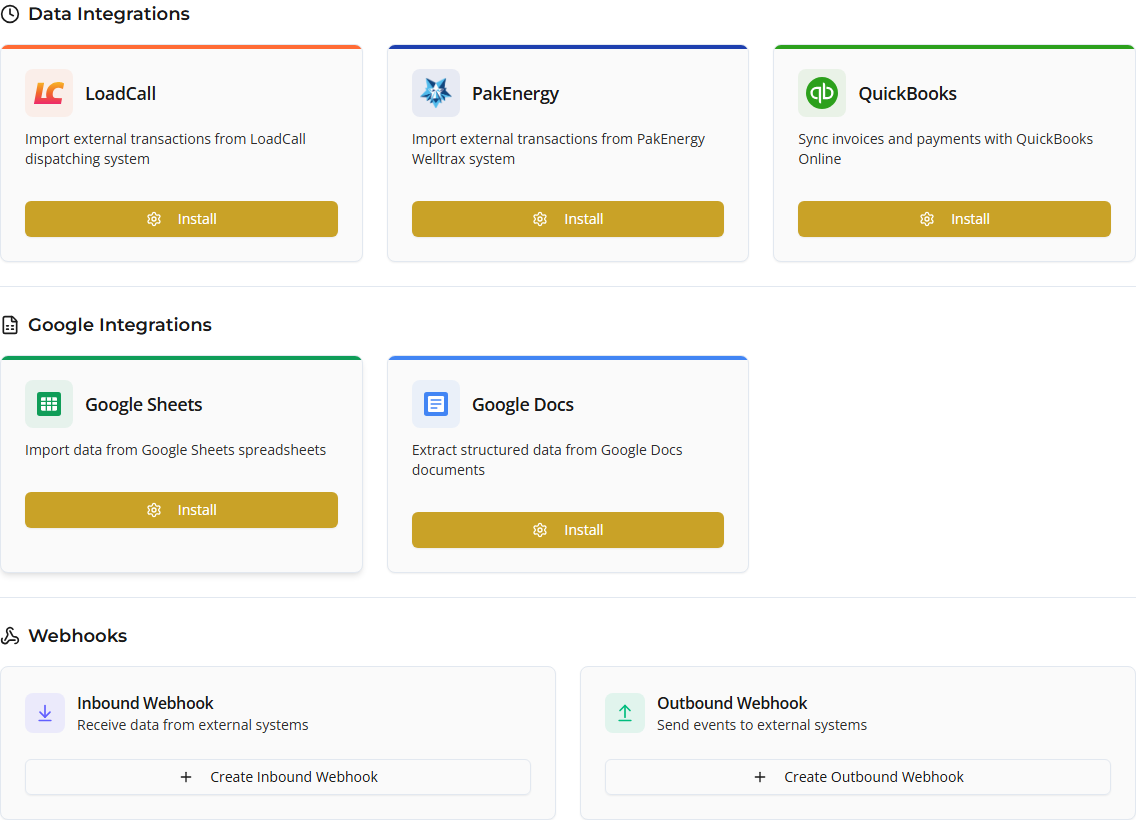Click the Outbound Webhook upload arrow icon

coord(625,713)
